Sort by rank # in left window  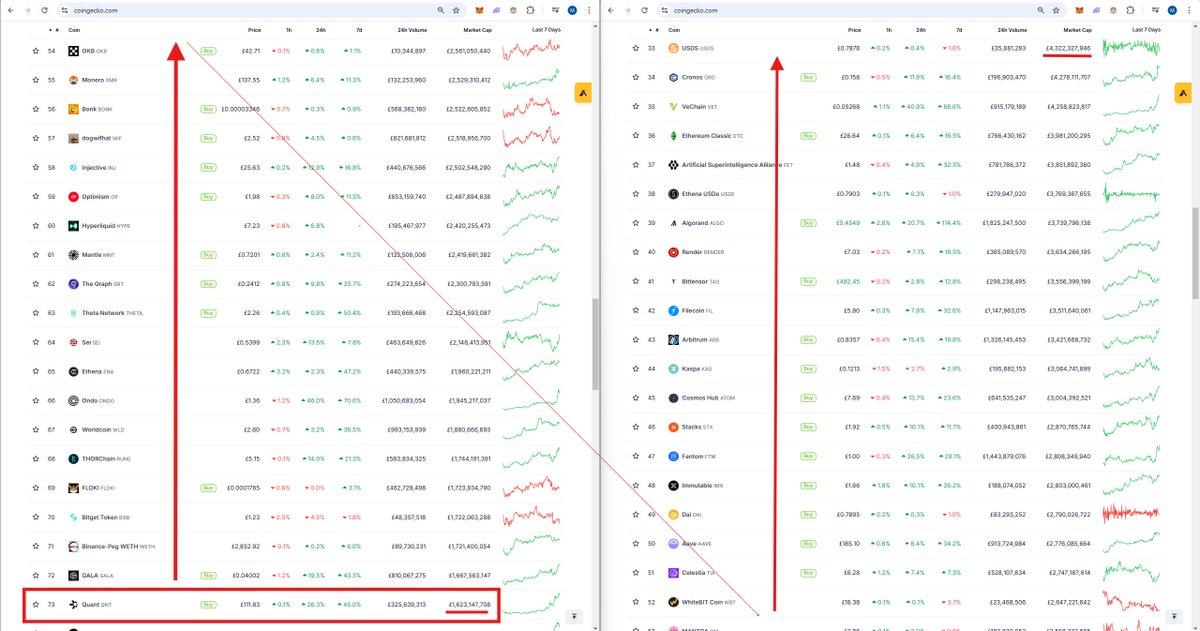(x=56, y=30)
